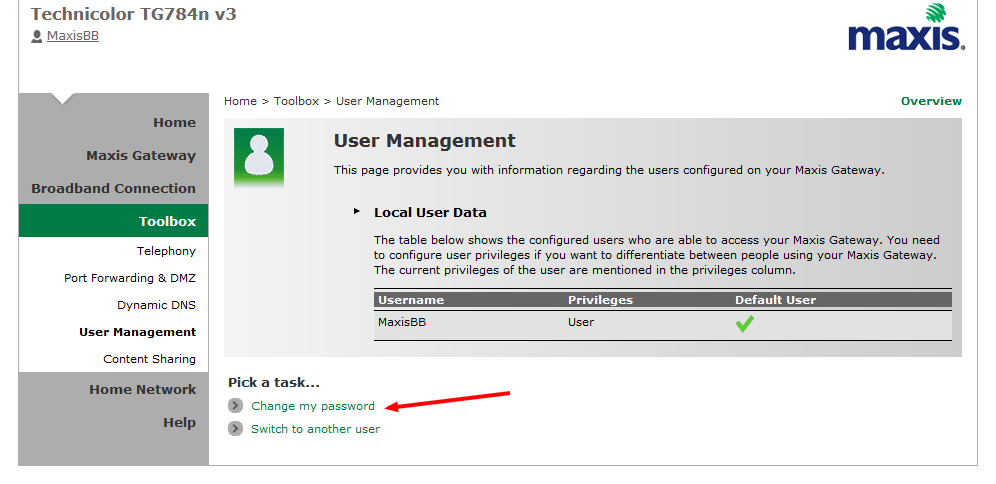The height and width of the screenshot is (484, 996).
Task: Click arrow icon next to Change my password
Action: coord(236,405)
